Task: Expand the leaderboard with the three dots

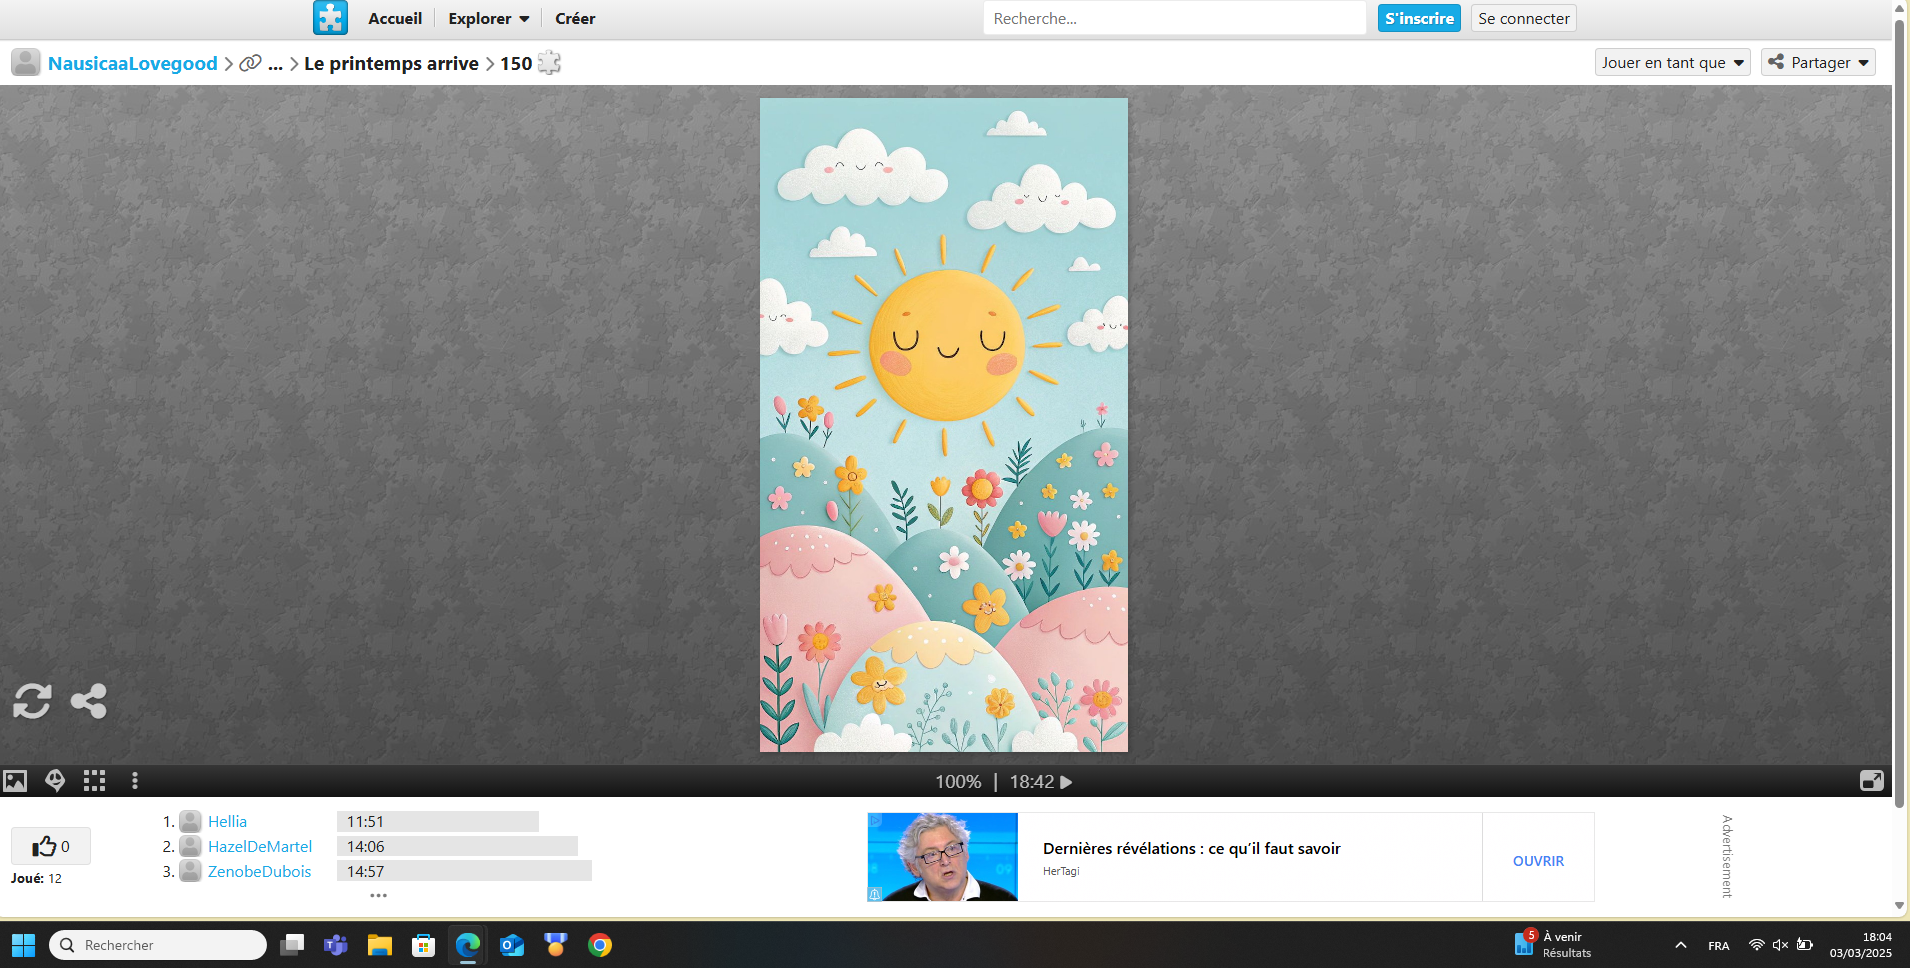Action: point(378,895)
